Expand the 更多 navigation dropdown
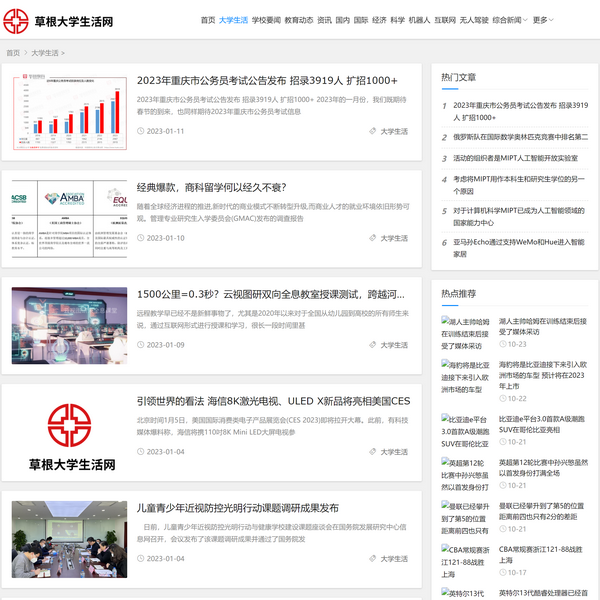This screenshot has height=600, width=600. point(541,20)
